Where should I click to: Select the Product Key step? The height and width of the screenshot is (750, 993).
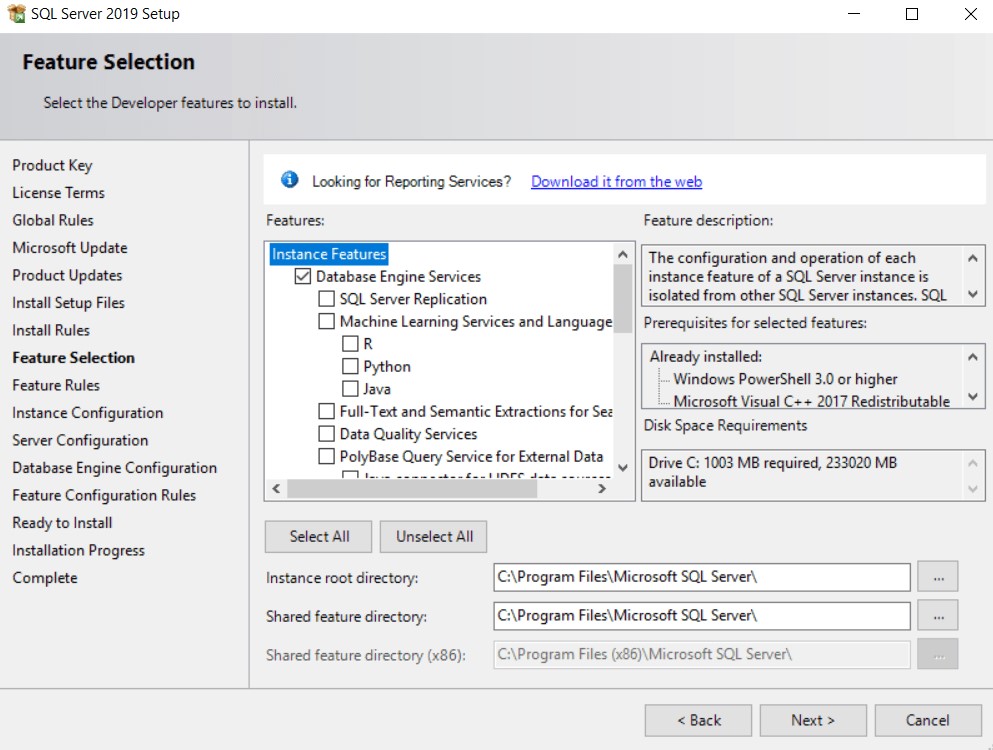pyautogui.click(x=53, y=165)
